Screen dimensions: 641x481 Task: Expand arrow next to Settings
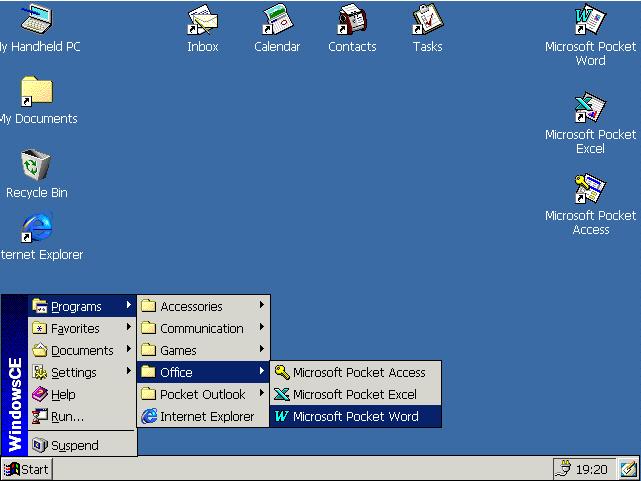128,371
